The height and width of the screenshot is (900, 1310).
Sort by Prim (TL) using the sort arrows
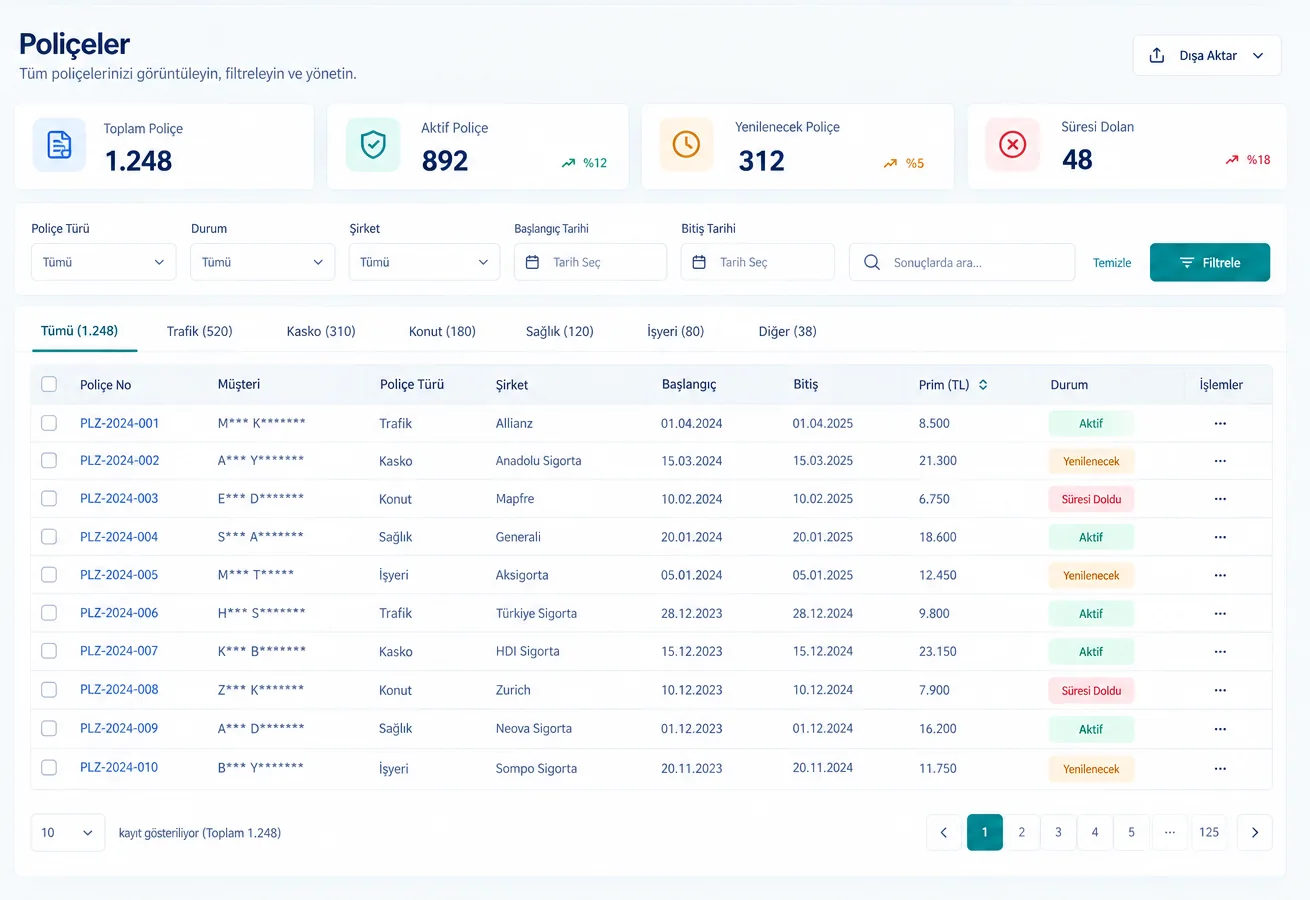(983, 384)
